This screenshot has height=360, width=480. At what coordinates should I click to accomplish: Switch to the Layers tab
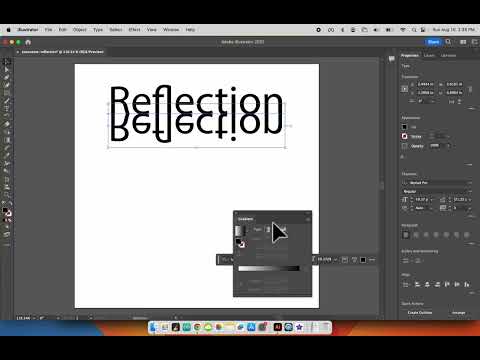click(x=429, y=55)
